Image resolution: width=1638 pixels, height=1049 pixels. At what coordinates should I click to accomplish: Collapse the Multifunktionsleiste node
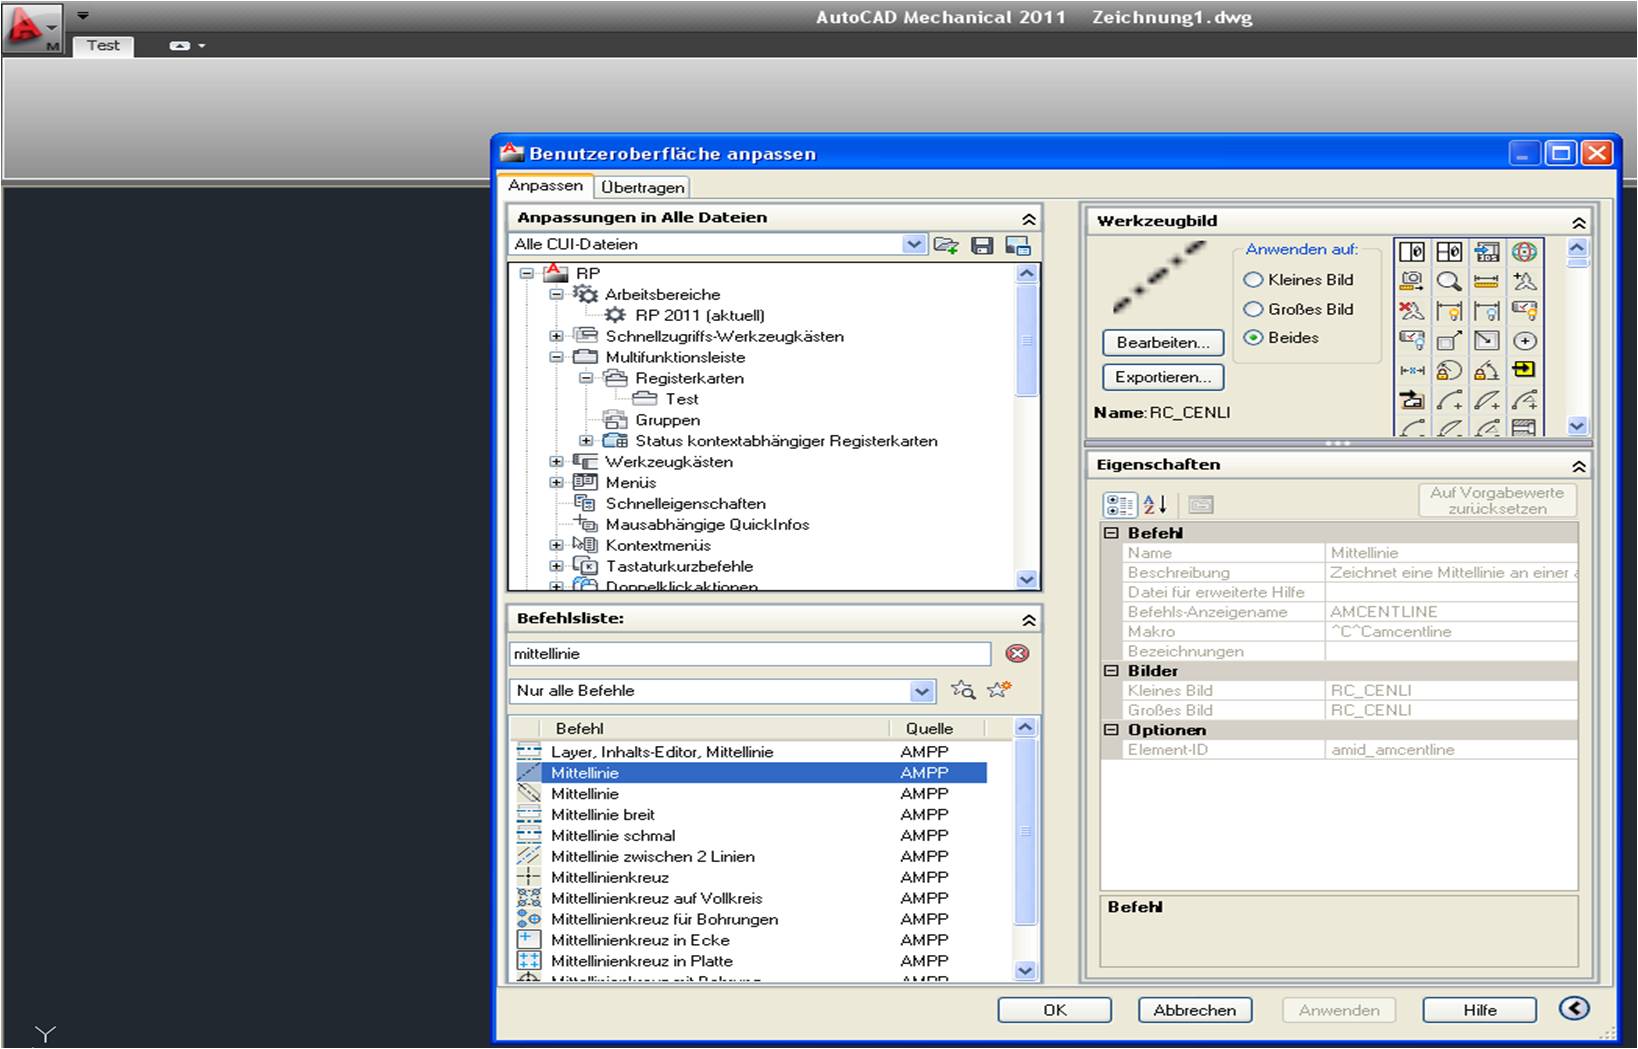click(x=556, y=357)
